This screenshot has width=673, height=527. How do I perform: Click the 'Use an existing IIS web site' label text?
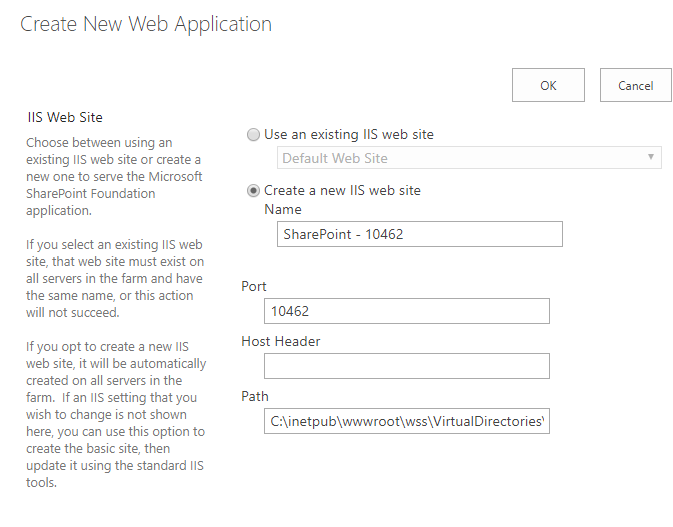point(348,135)
